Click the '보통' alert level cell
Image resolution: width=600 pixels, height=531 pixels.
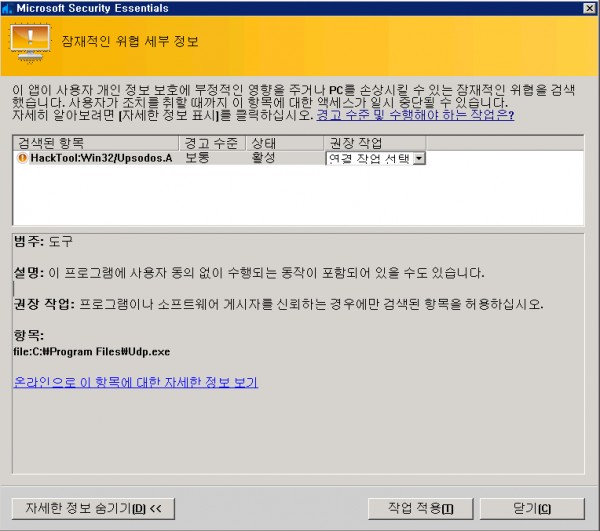[197, 158]
